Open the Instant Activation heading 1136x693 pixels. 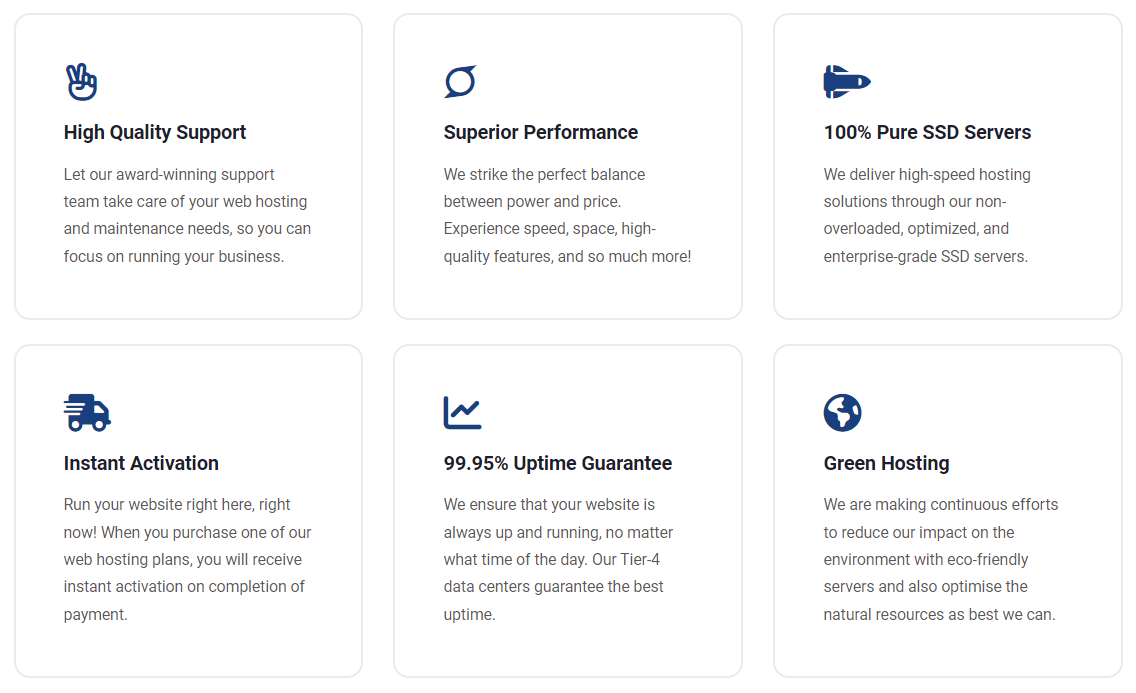141,463
